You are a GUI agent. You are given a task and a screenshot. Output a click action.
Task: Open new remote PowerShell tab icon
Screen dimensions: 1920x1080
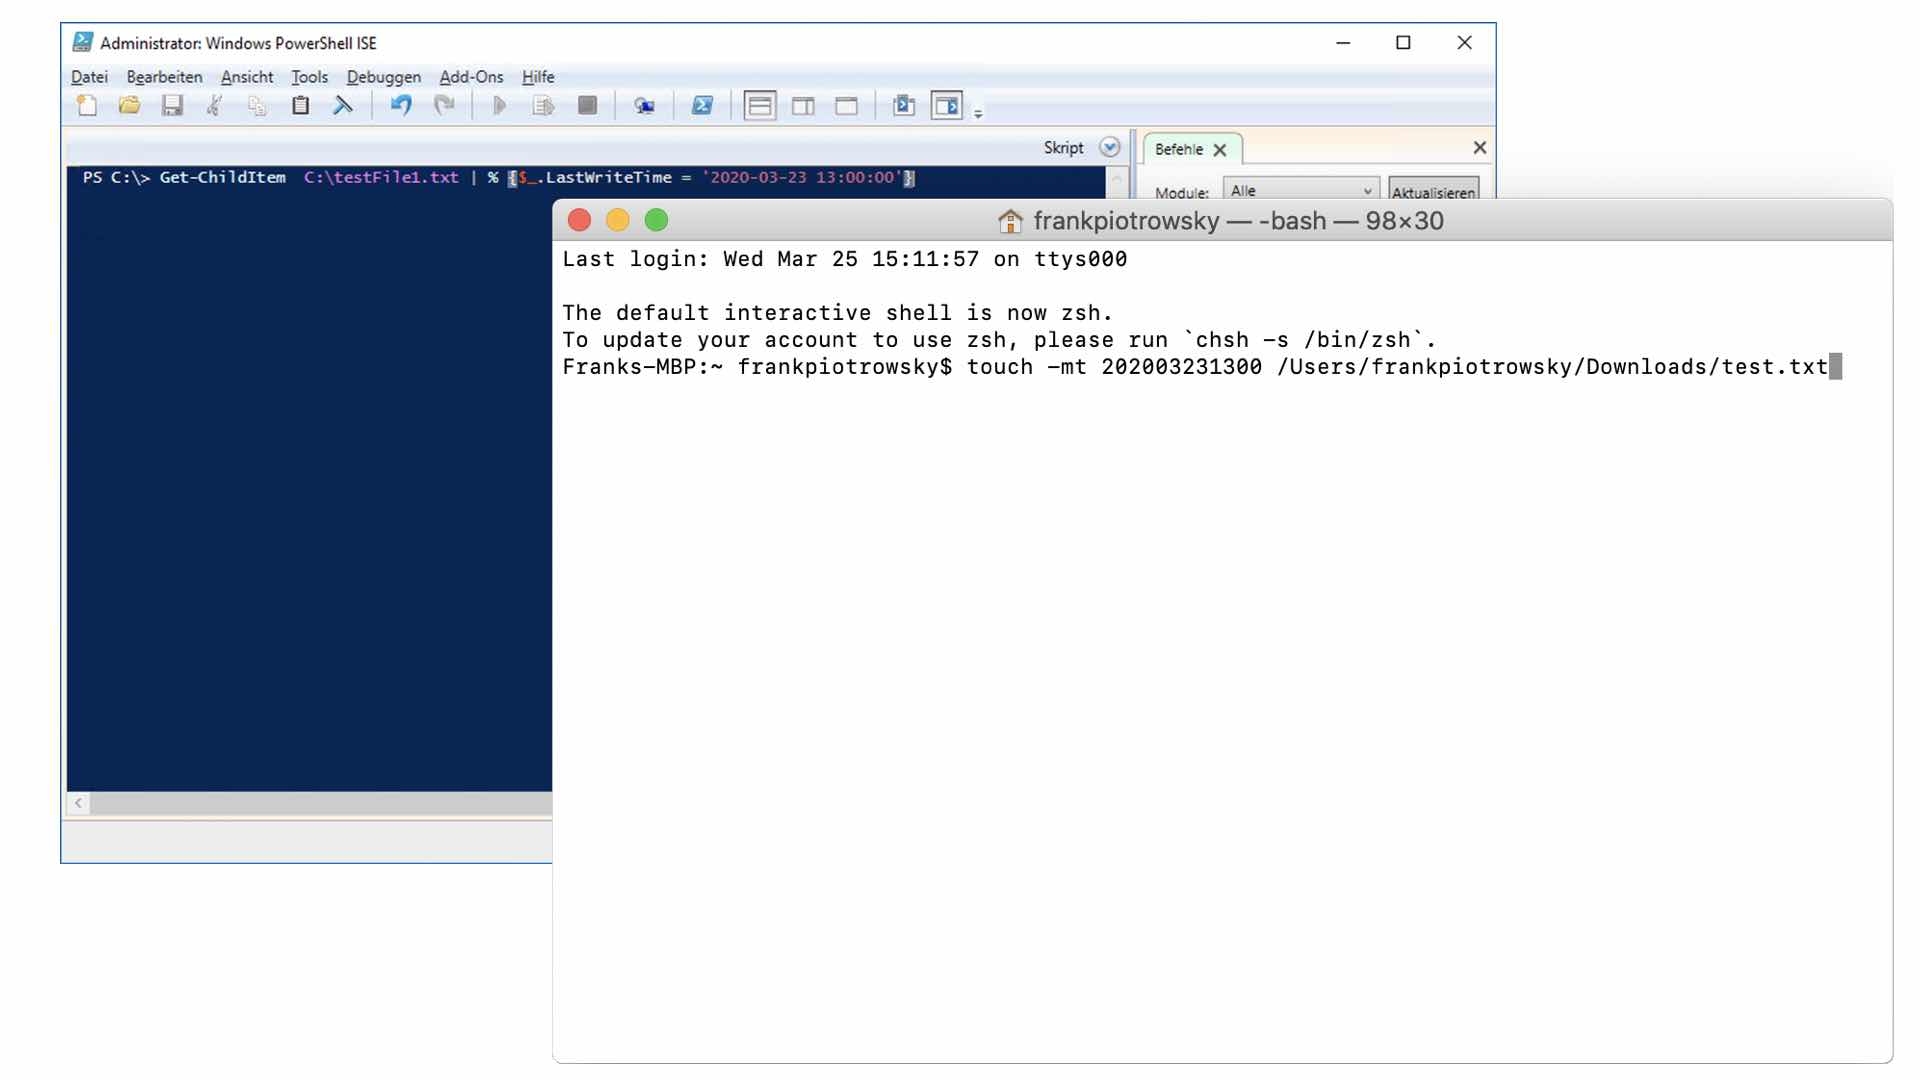coord(644,105)
